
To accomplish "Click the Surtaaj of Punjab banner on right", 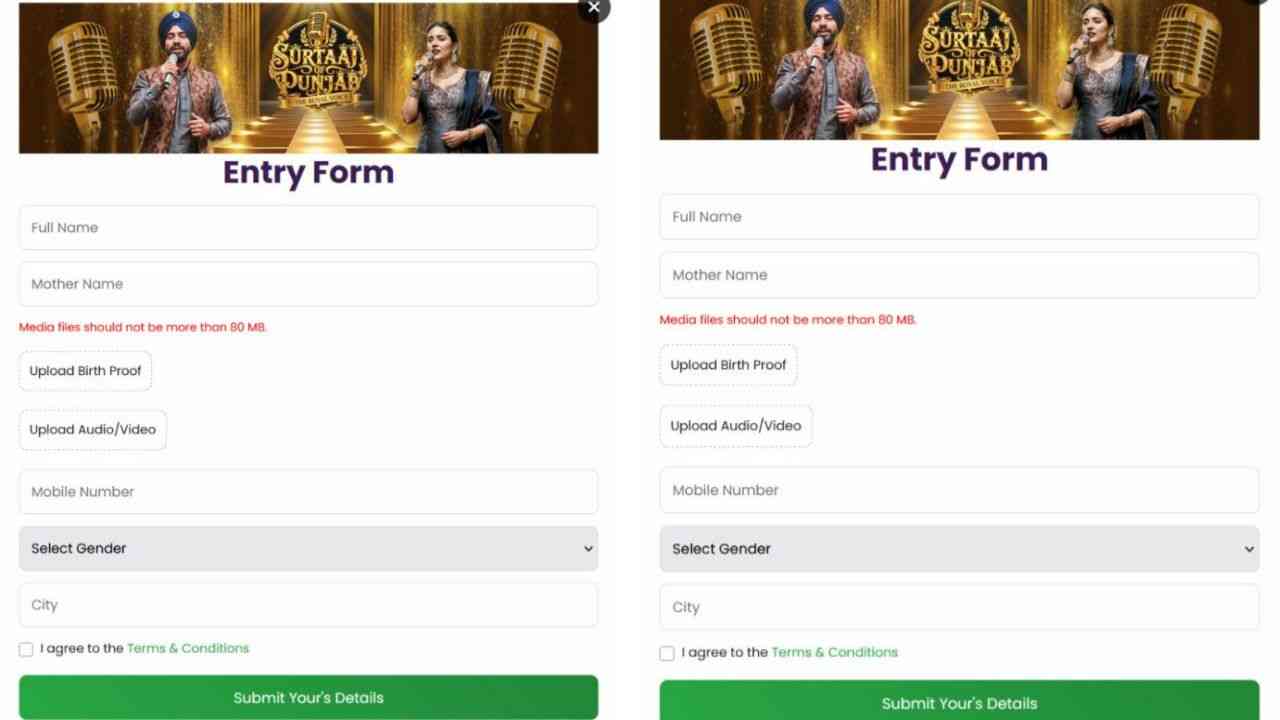I will [959, 70].
